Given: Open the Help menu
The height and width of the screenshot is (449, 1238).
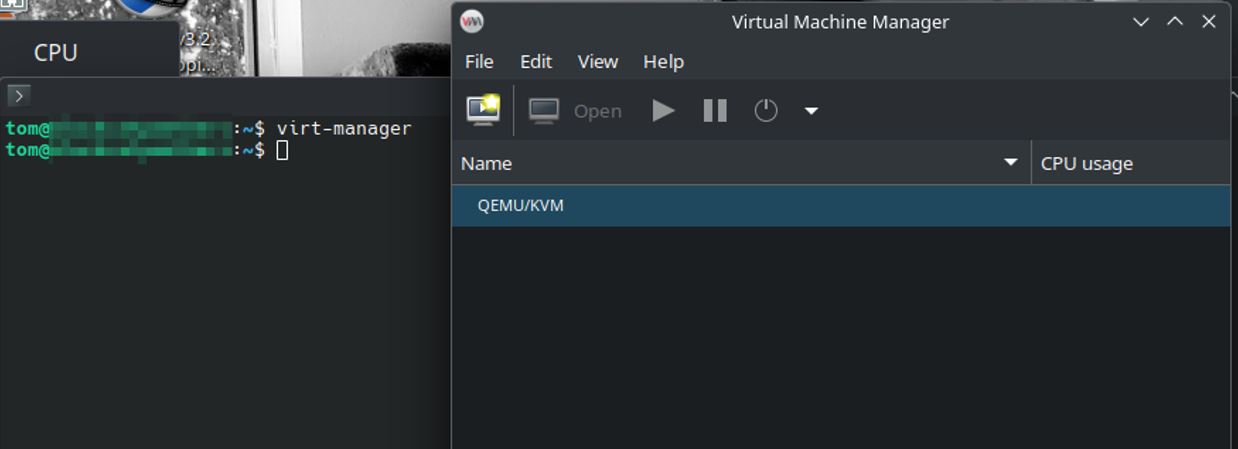Looking at the screenshot, I should coord(663,61).
